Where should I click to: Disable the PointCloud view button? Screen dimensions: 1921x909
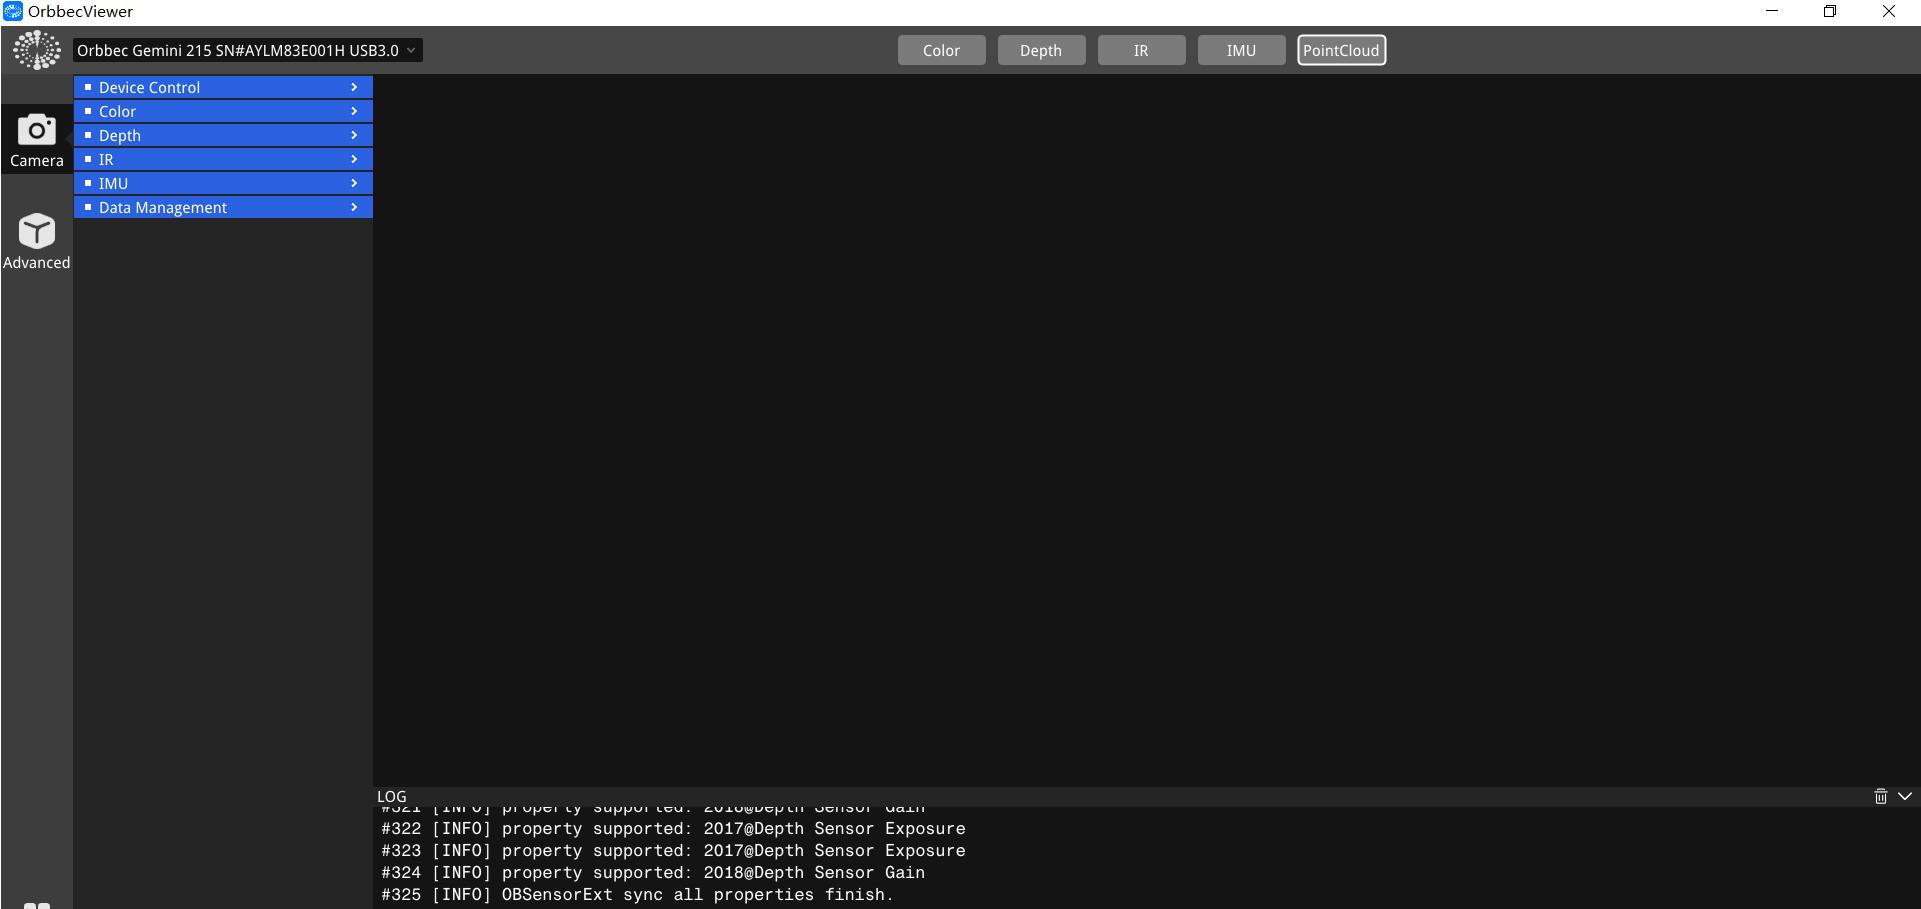1341,50
